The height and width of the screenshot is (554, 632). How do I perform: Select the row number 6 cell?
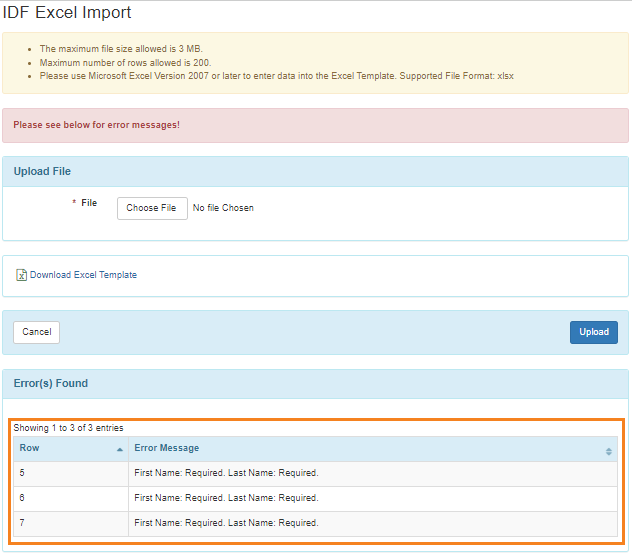[71, 498]
